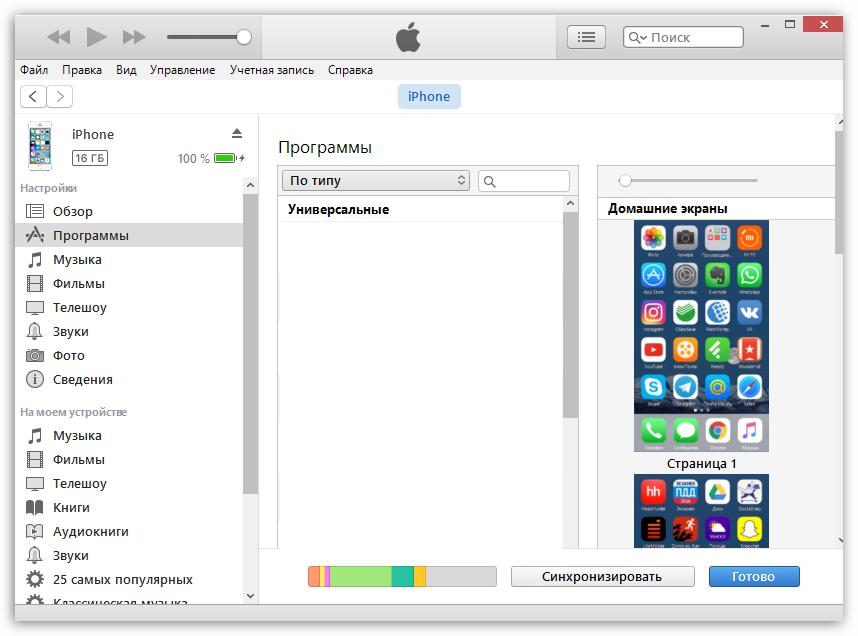858x636 pixels.
Task: Click the eject iPhone icon
Action: (x=237, y=134)
